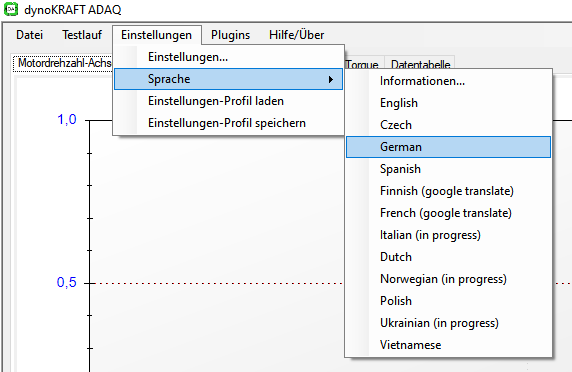Screen dimensions: 572x372
Task: Switch to the Motordrehzahl-Achs tab
Action: pos(63,63)
